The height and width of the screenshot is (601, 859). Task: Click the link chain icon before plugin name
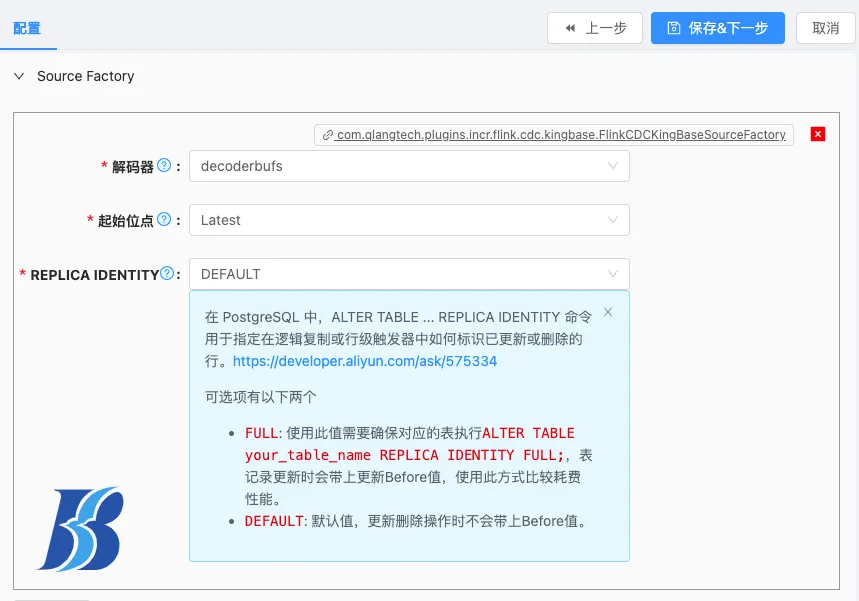tap(328, 135)
